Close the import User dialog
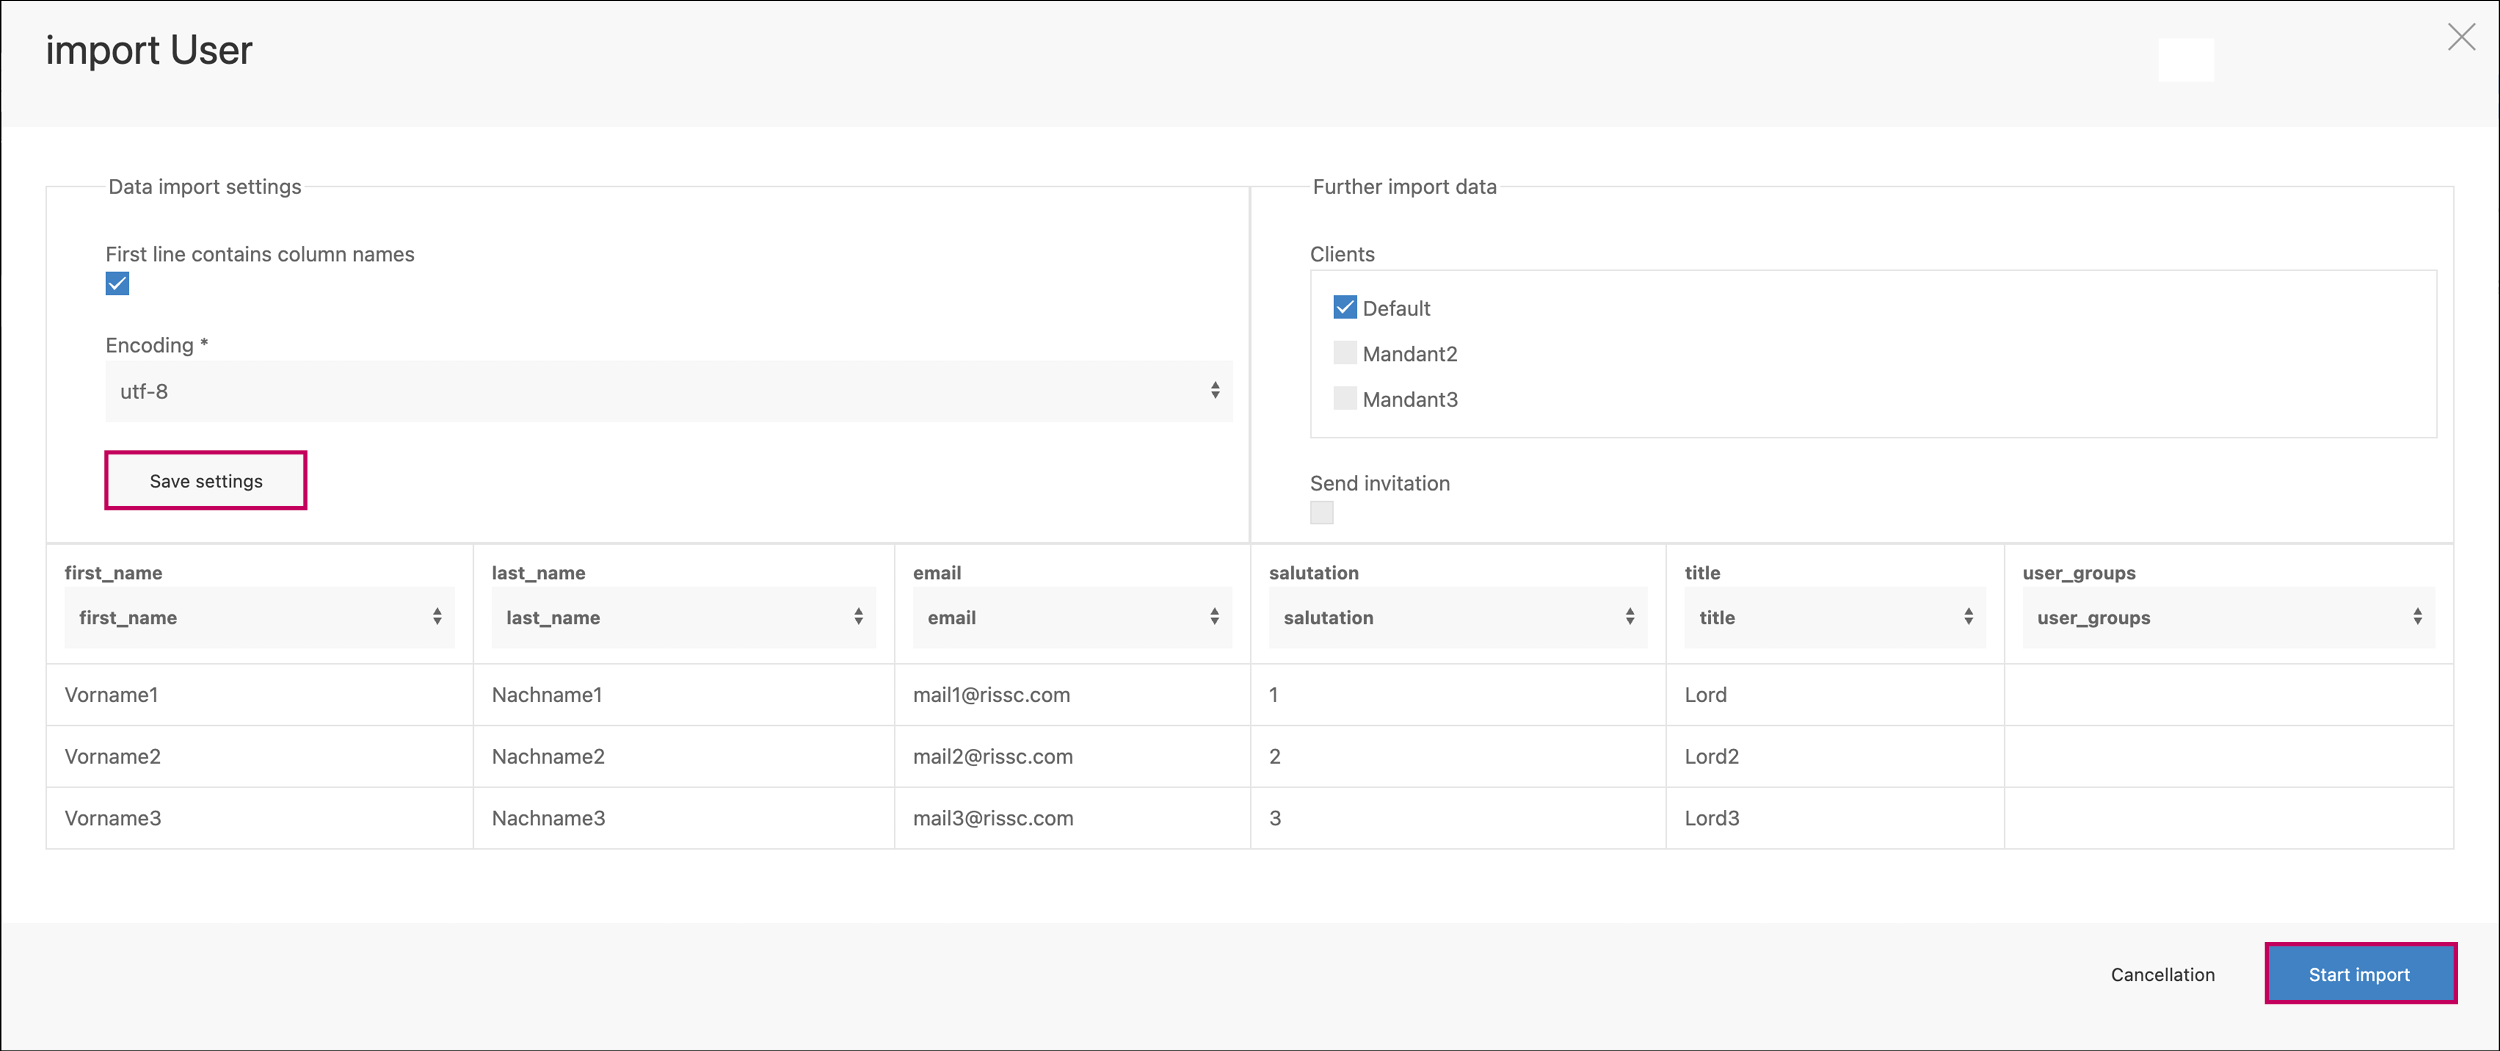 click(2460, 38)
